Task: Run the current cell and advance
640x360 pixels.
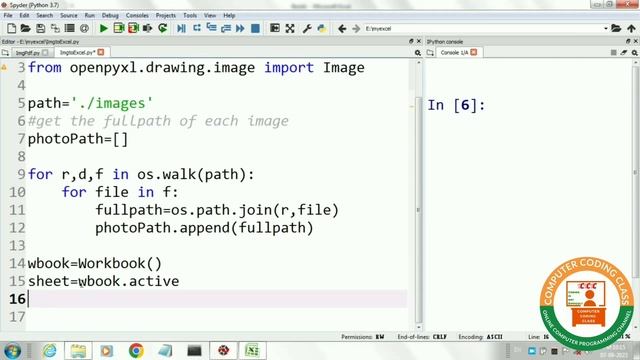Action: (x=133, y=28)
